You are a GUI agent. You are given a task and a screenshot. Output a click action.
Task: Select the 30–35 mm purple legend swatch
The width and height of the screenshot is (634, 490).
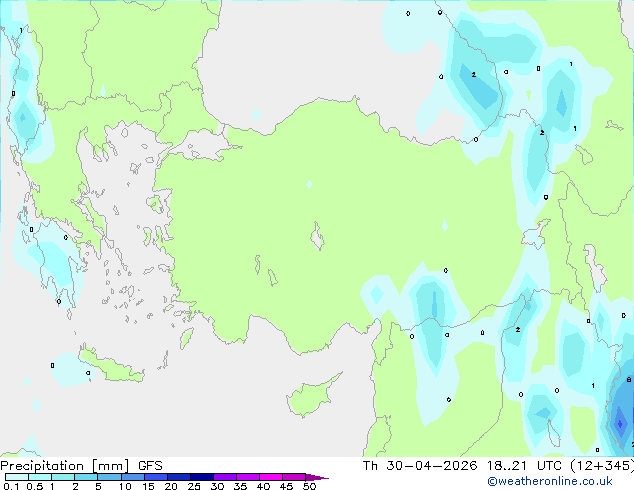225,477
